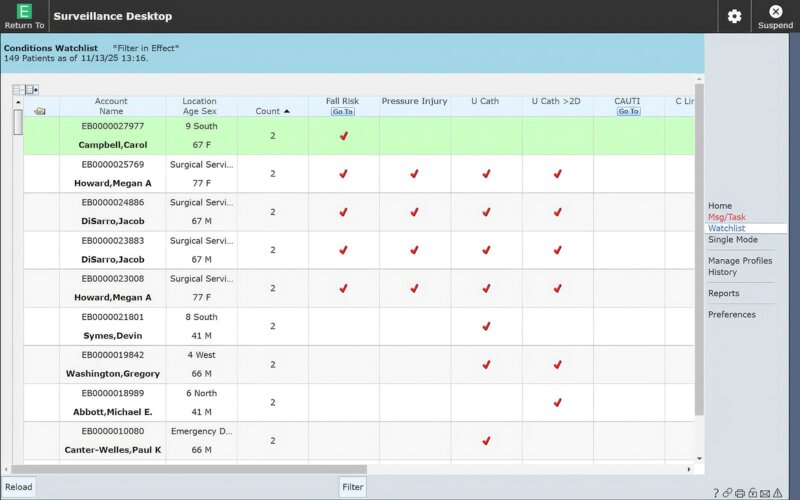Click the collapse columns icon above table
Screen dimensions: 800x500
click(18, 89)
